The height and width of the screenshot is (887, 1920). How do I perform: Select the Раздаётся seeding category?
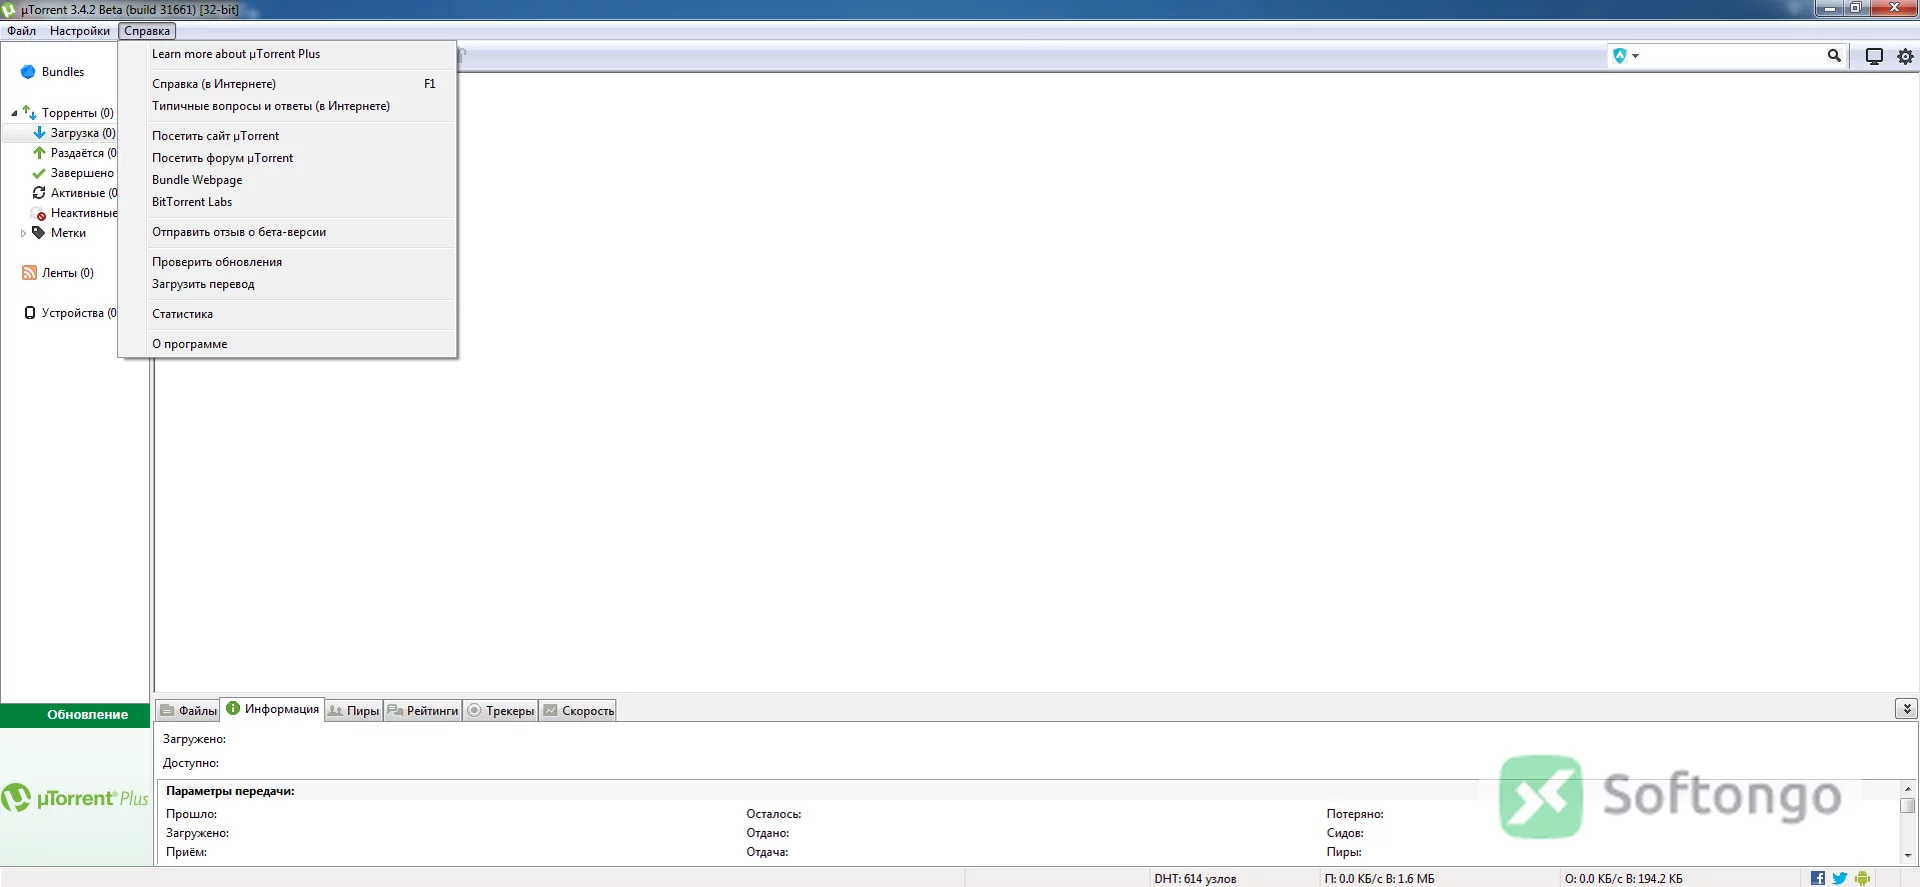(x=74, y=153)
